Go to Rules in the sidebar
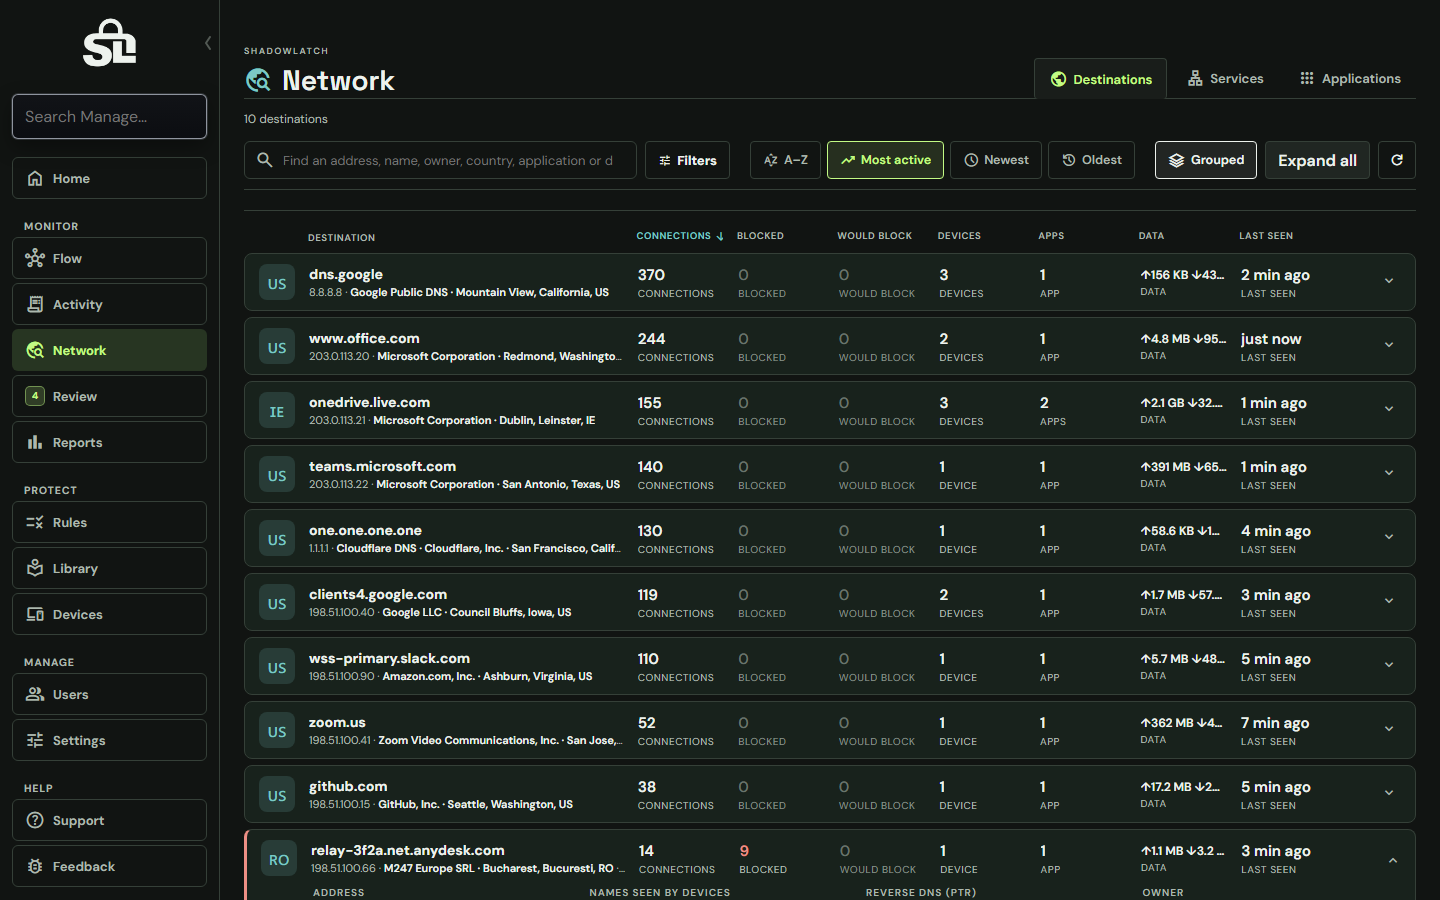Screen dimensions: 1440x900 [x=109, y=522]
